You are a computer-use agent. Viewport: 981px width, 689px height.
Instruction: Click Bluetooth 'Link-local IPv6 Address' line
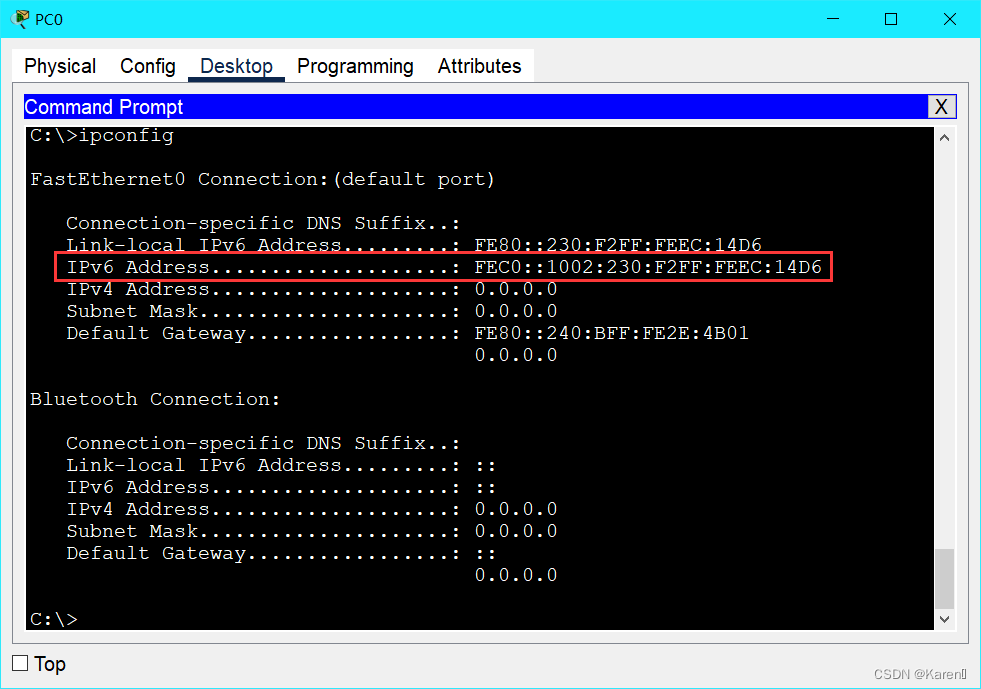281,466
